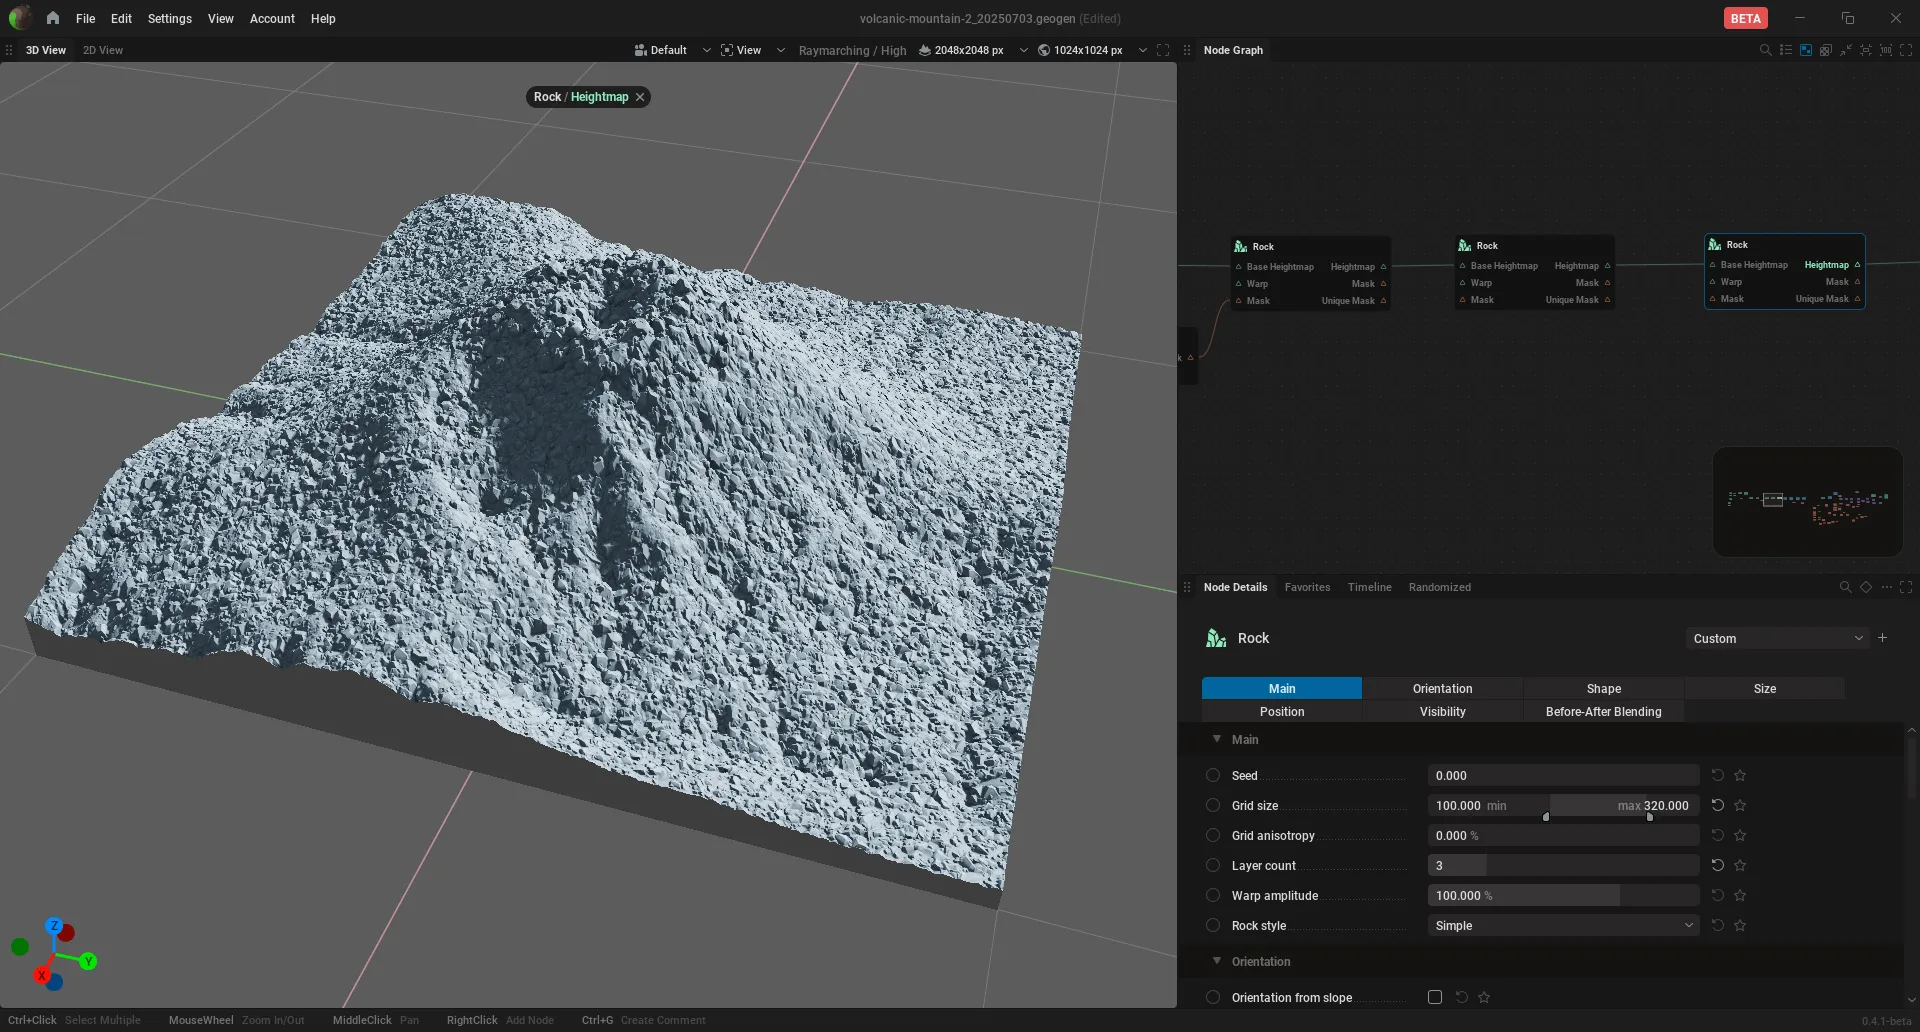Reset the Layer count parameter

[1717, 865]
